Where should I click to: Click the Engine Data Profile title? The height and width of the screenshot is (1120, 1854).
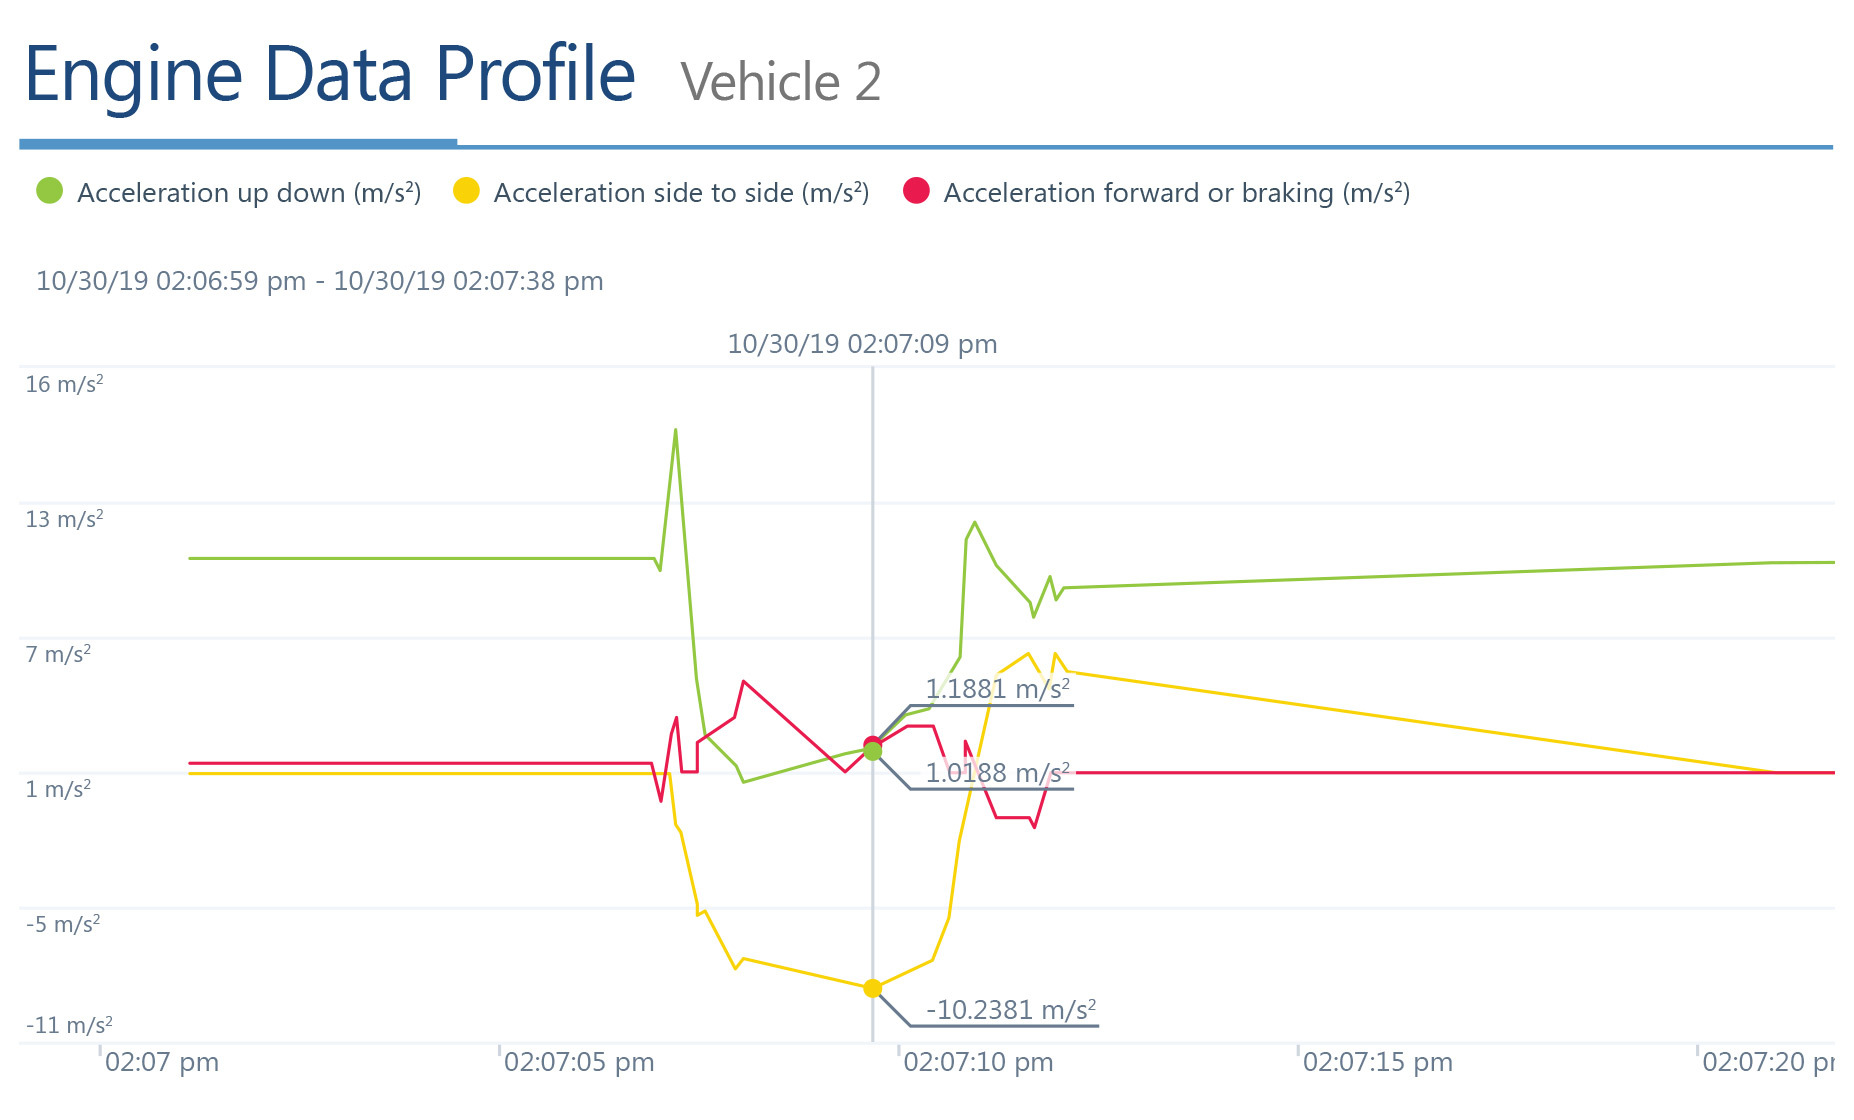[330, 74]
